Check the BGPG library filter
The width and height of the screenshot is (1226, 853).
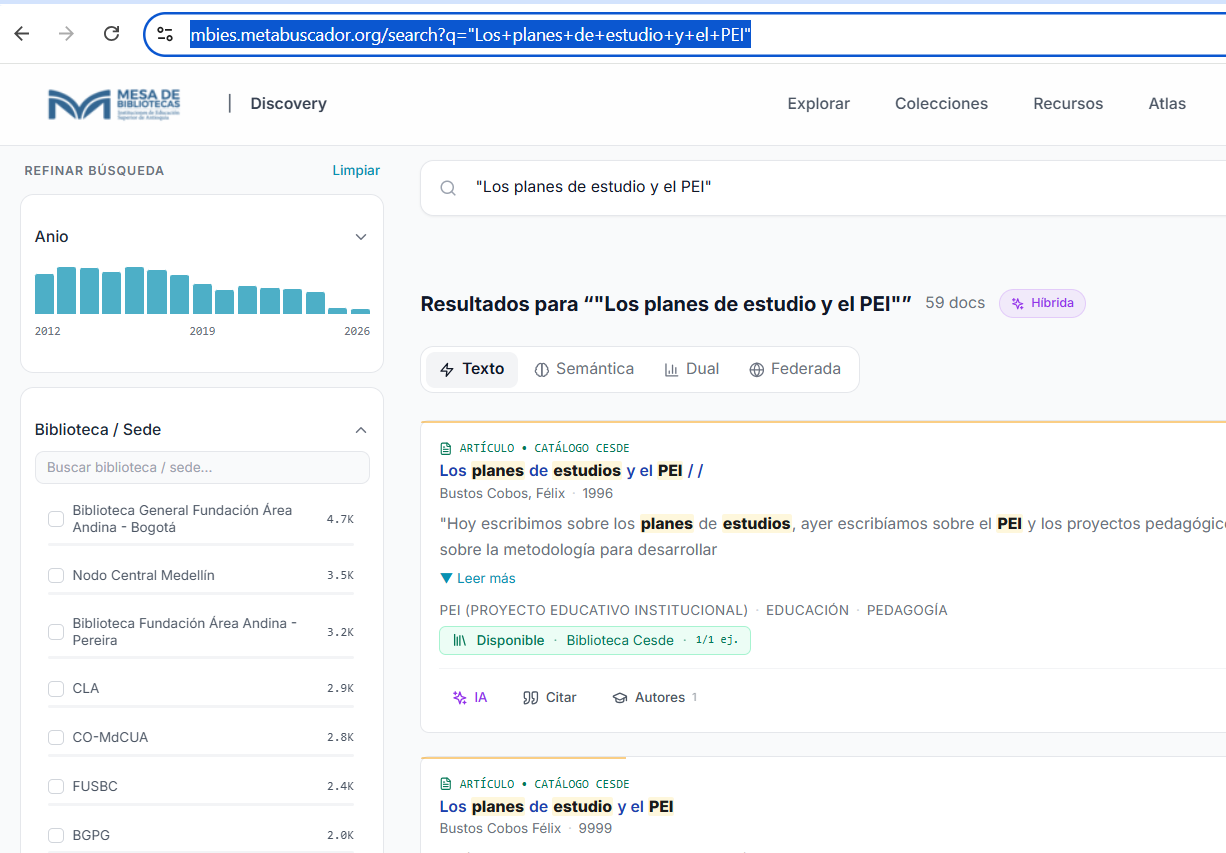tap(56, 835)
